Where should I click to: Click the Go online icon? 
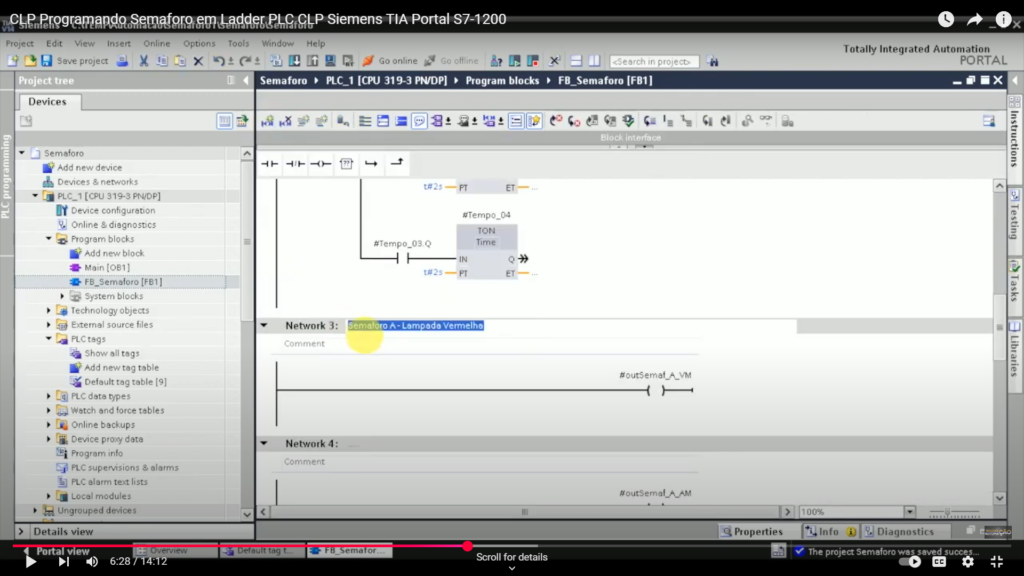click(368, 61)
